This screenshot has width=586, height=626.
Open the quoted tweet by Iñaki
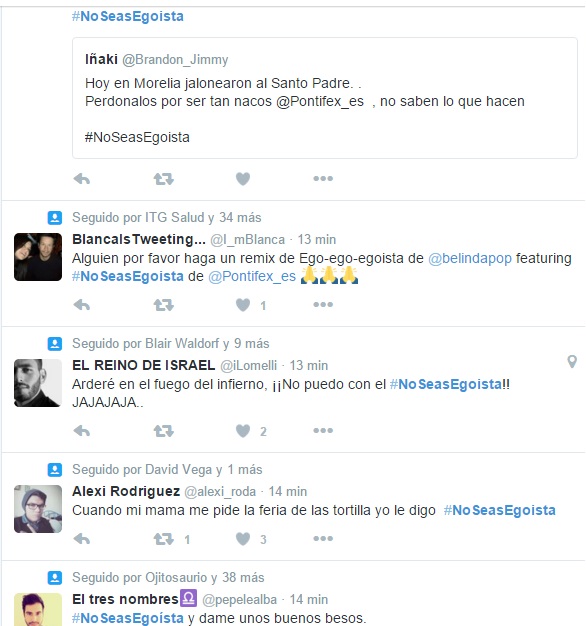coord(325,98)
